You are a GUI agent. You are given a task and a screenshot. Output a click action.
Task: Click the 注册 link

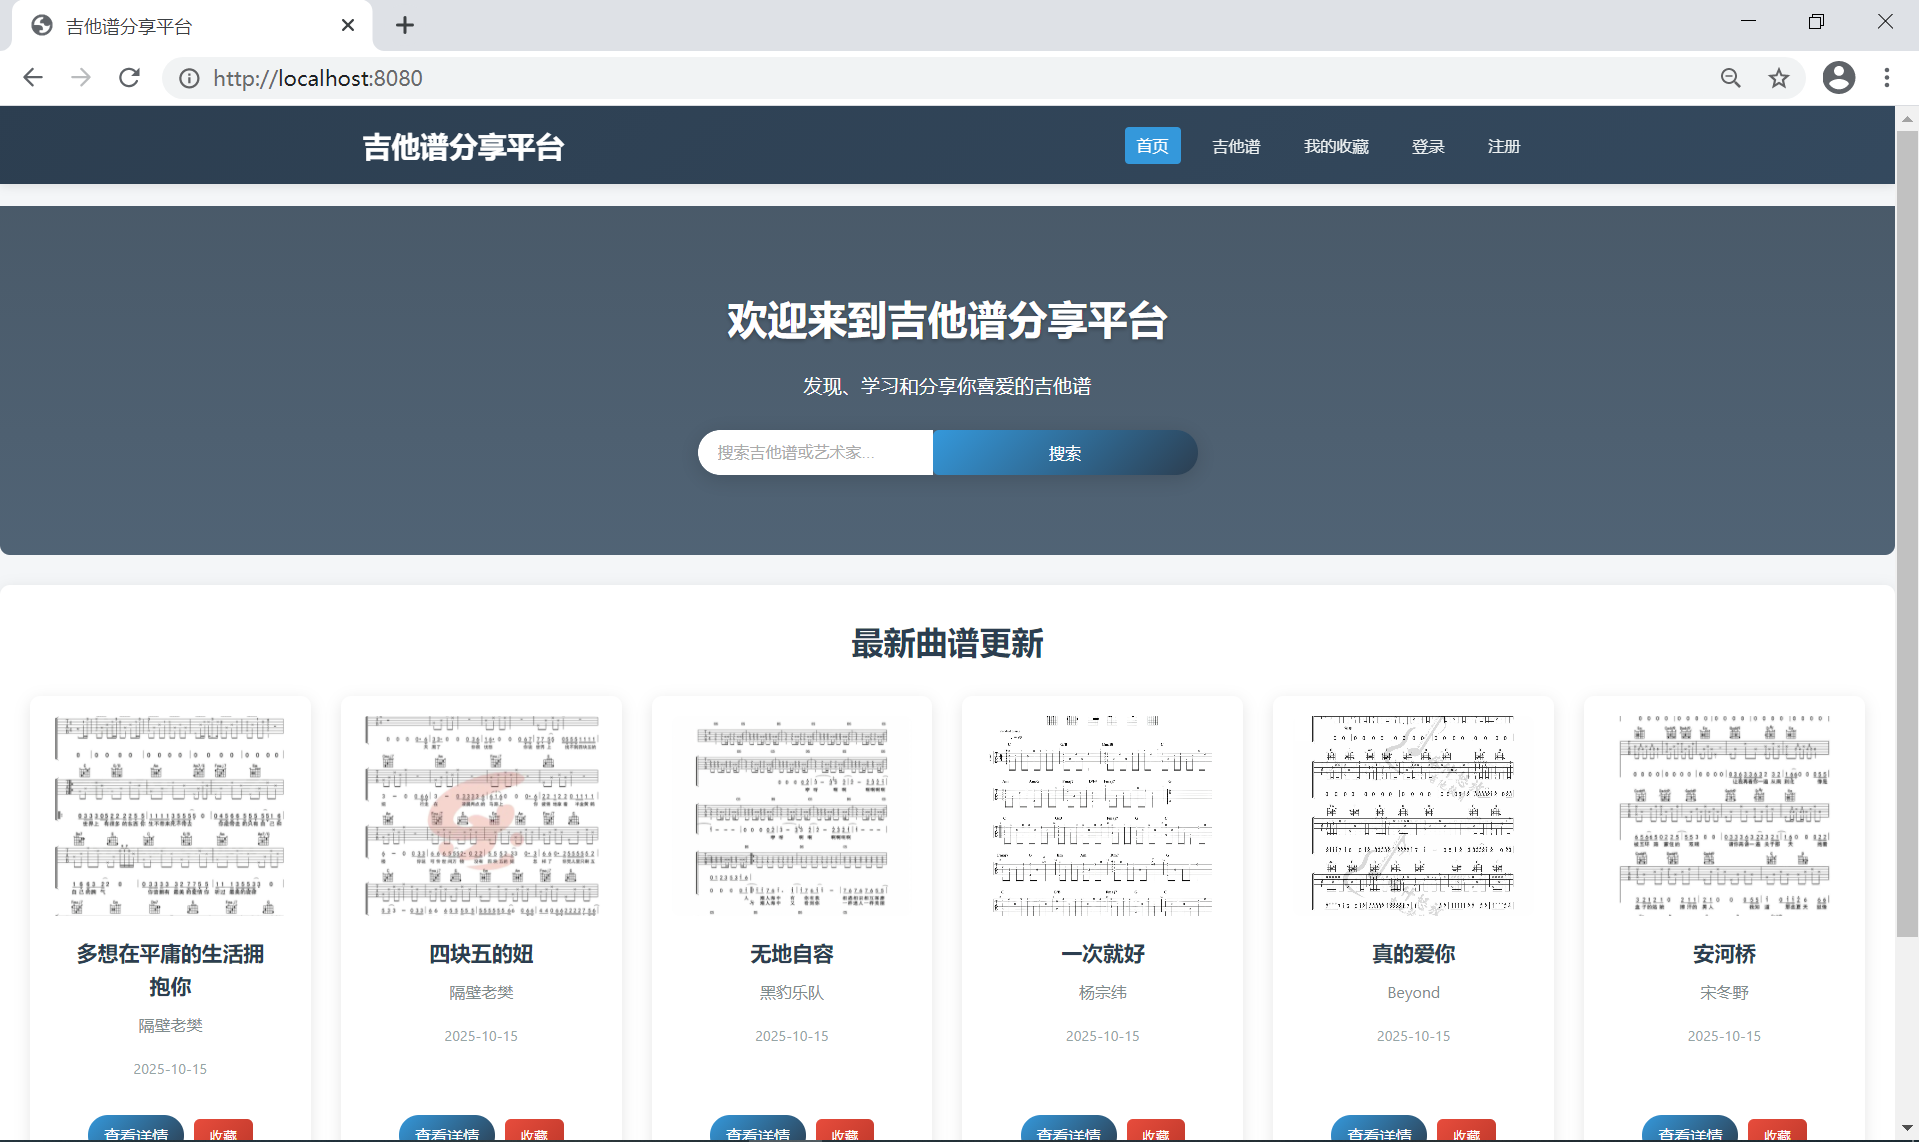(1503, 146)
